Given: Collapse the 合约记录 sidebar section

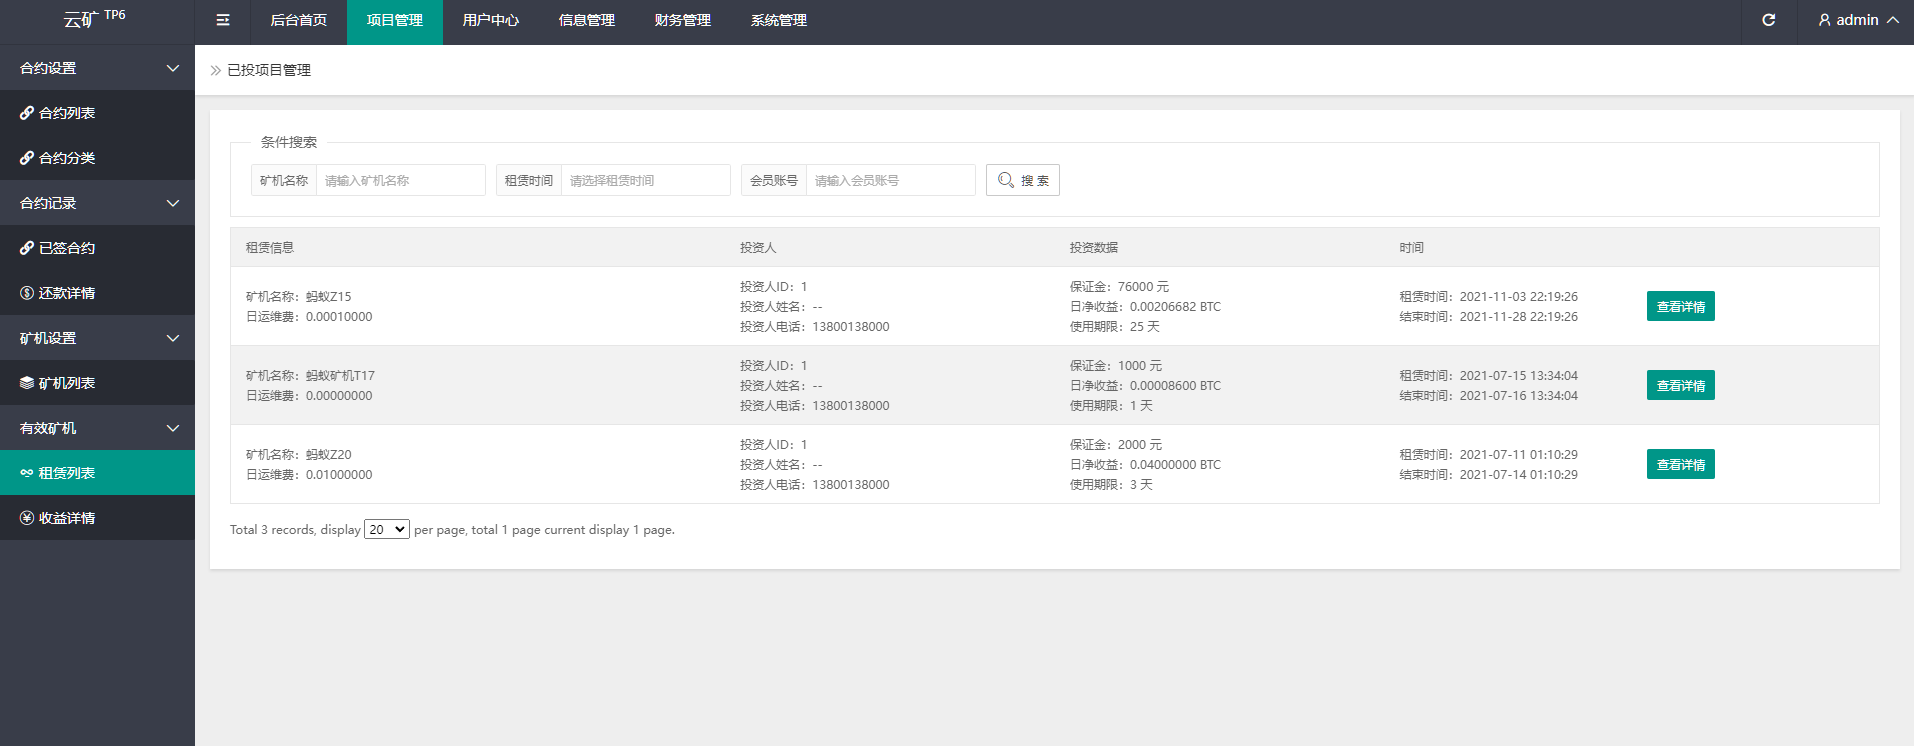Looking at the screenshot, I should pos(172,203).
